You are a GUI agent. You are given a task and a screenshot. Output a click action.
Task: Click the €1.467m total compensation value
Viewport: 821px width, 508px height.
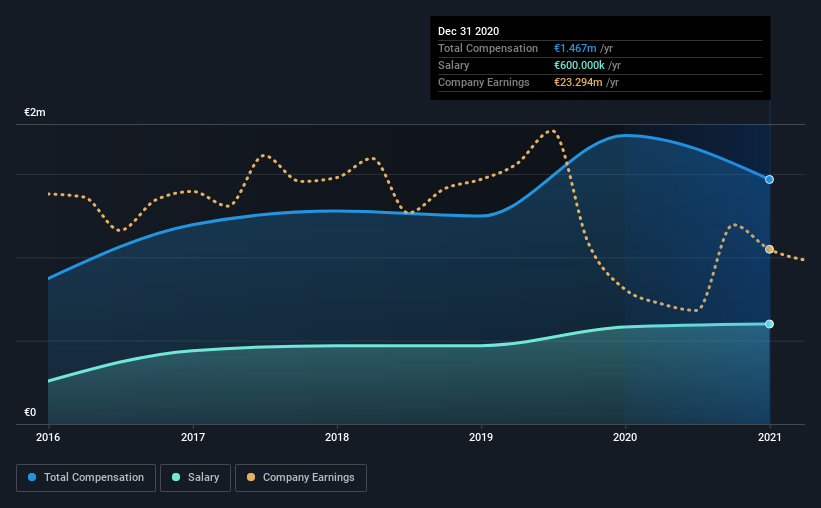coord(575,48)
